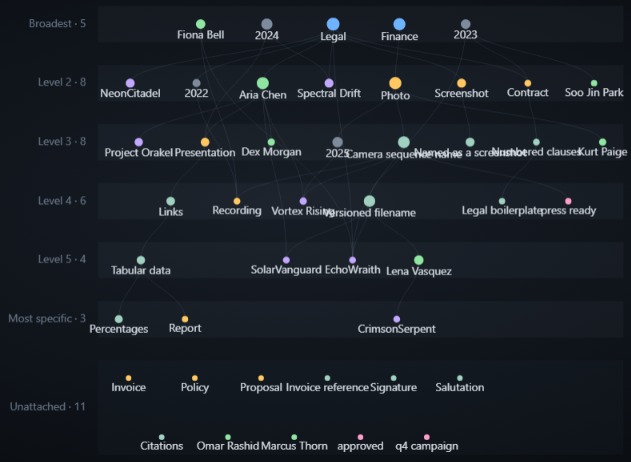Click the unattached Policy node

[195, 378]
